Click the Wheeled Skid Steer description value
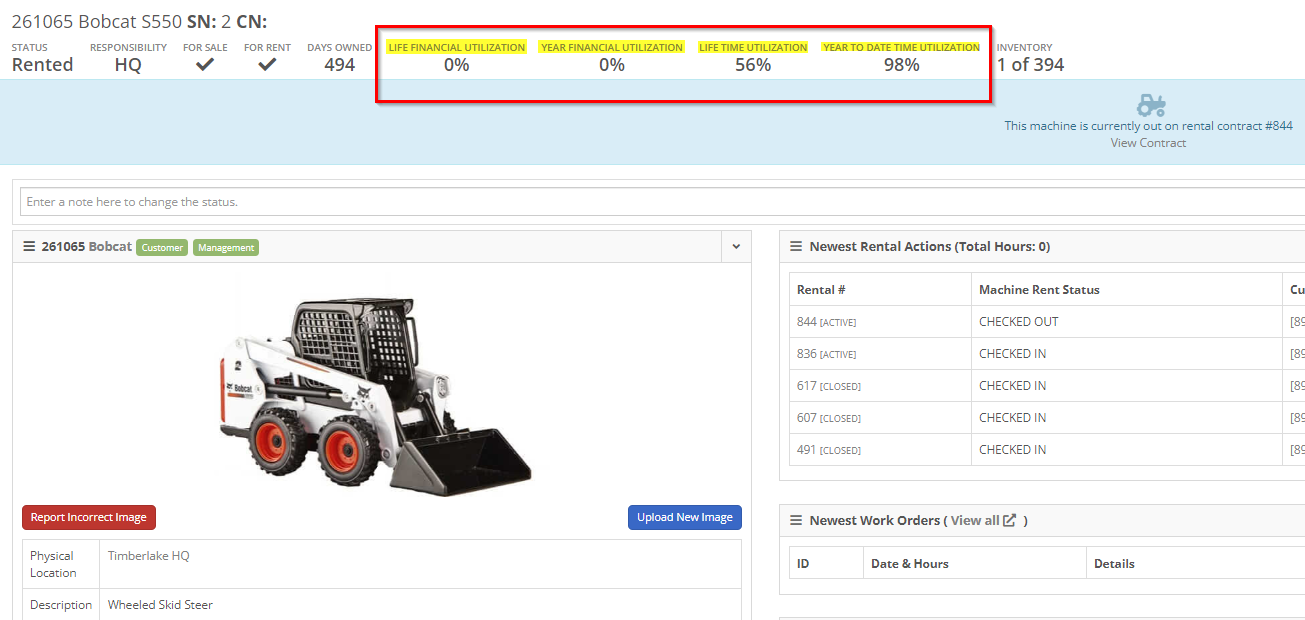This screenshot has height=620, width=1305. click(160, 605)
